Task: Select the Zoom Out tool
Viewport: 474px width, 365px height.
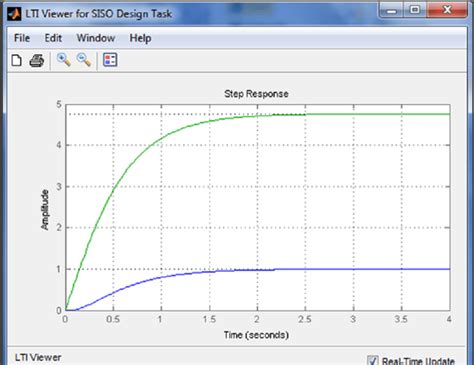Action: [x=83, y=60]
